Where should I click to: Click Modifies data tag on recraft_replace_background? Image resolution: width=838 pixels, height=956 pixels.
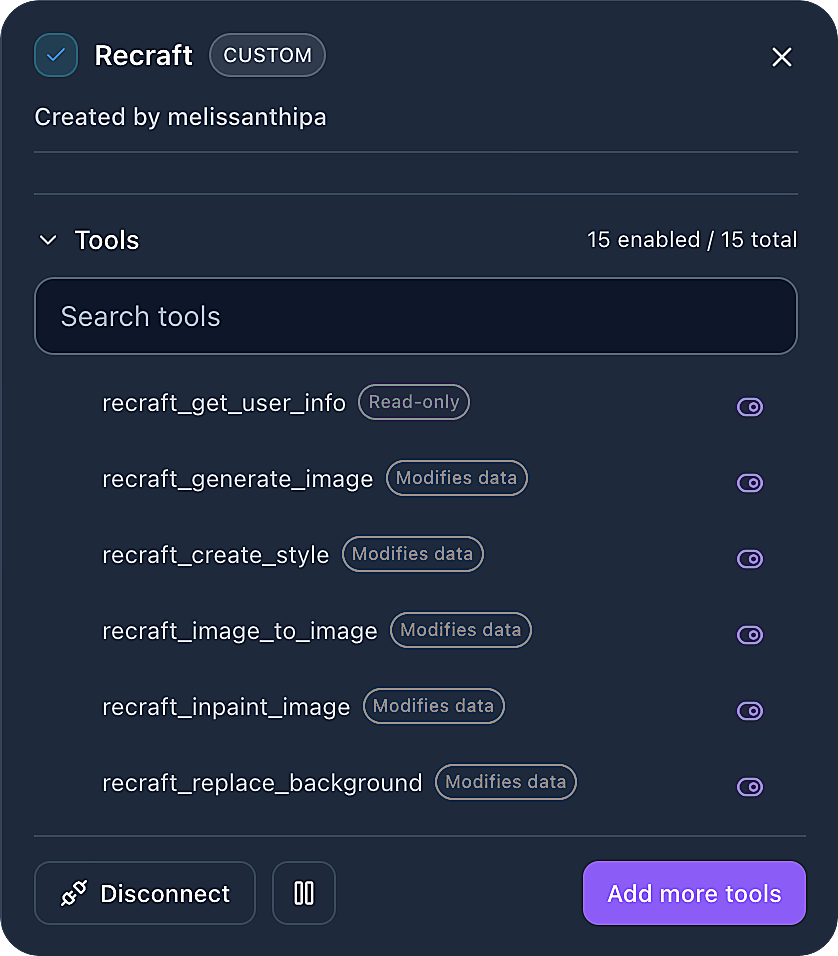[506, 782]
